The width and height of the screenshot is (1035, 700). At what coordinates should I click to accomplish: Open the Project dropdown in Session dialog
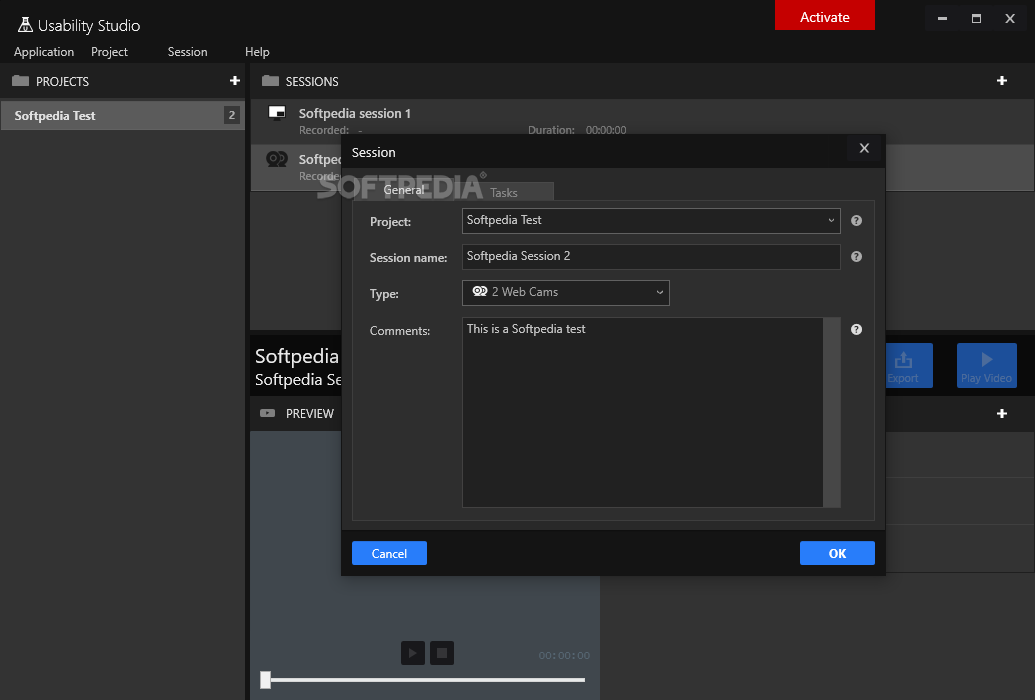651,221
